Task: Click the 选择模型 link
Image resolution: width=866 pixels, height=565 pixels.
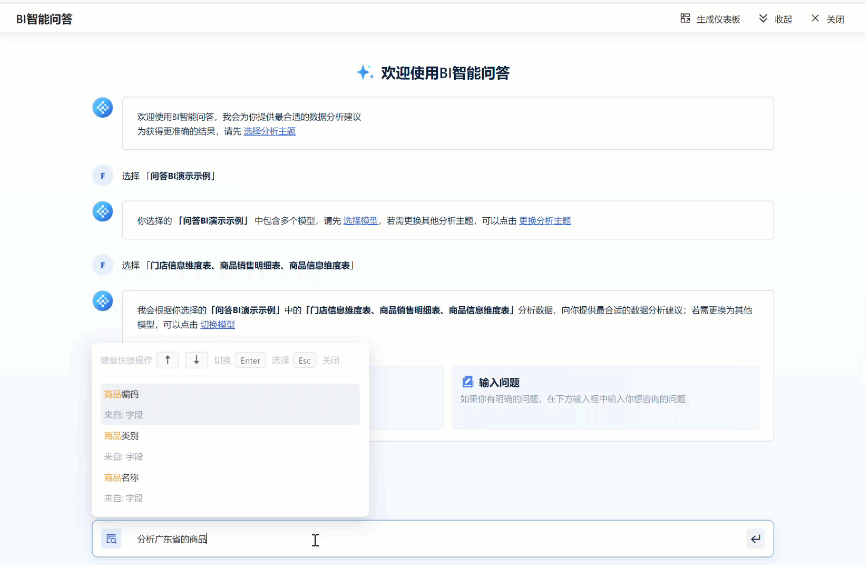Action: click(360, 220)
